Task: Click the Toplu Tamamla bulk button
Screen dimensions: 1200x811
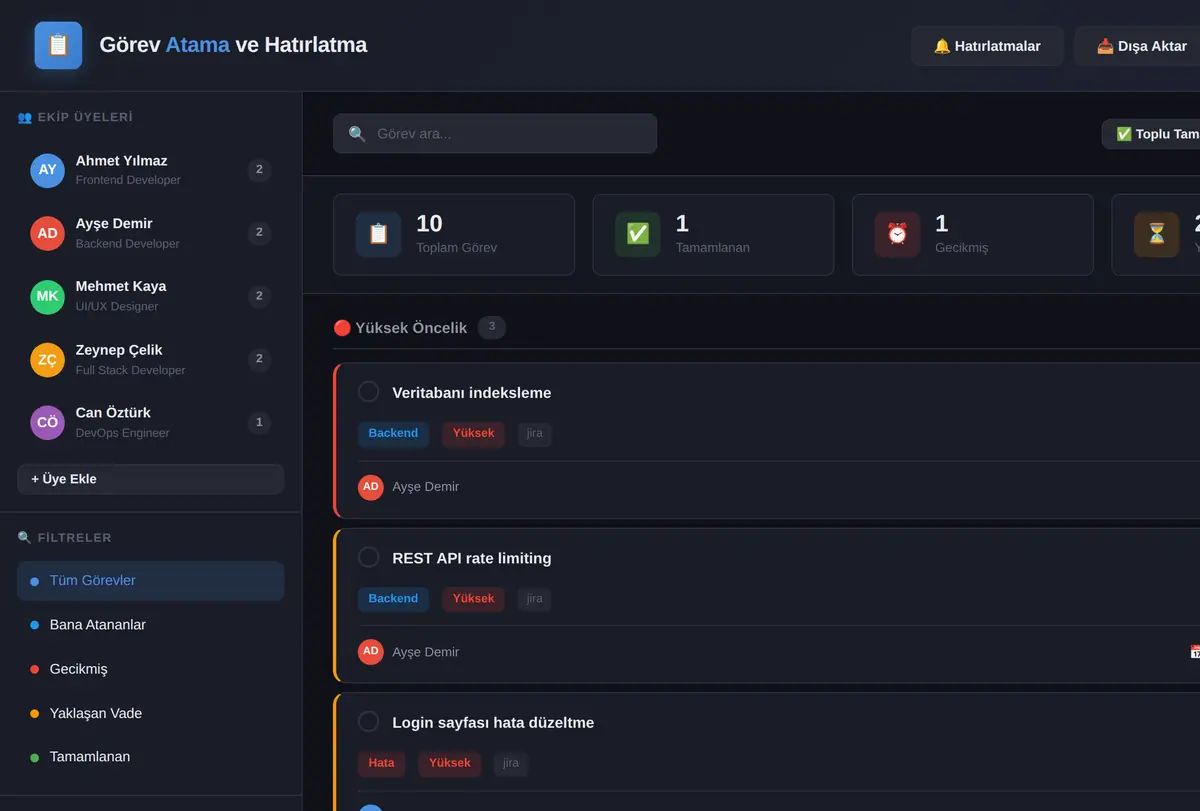Action: tap(1151, 134)
